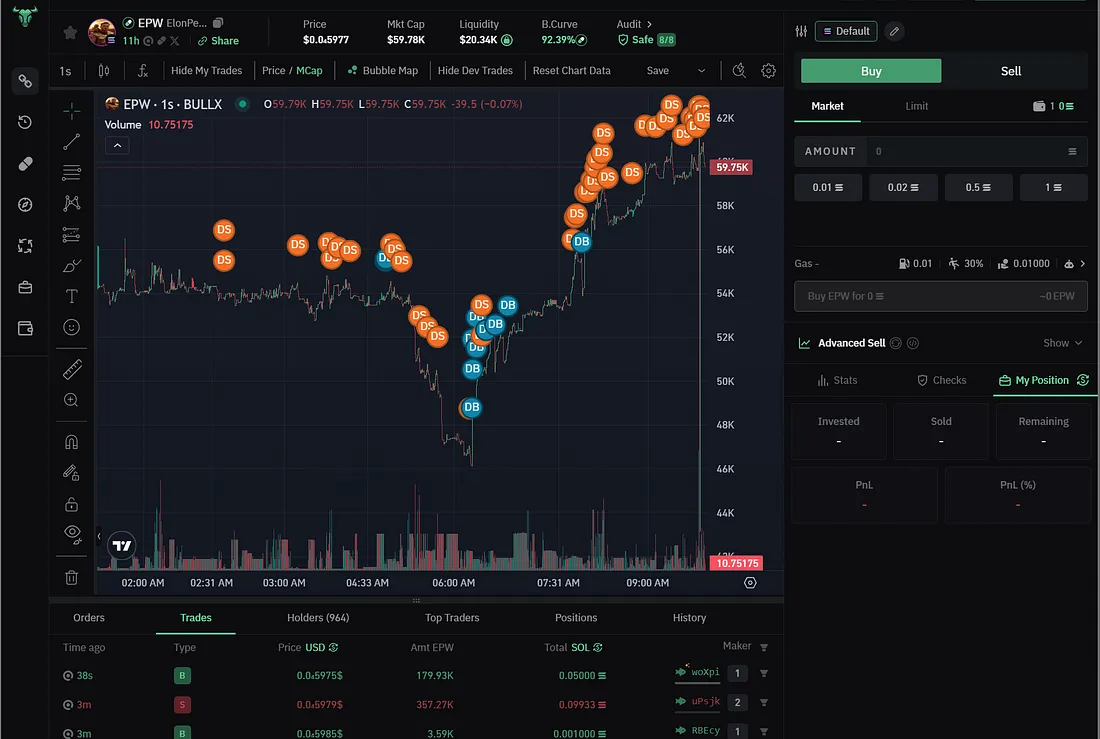Toggle lock all drawings
1100x739 pixels.
coord(72,504)
